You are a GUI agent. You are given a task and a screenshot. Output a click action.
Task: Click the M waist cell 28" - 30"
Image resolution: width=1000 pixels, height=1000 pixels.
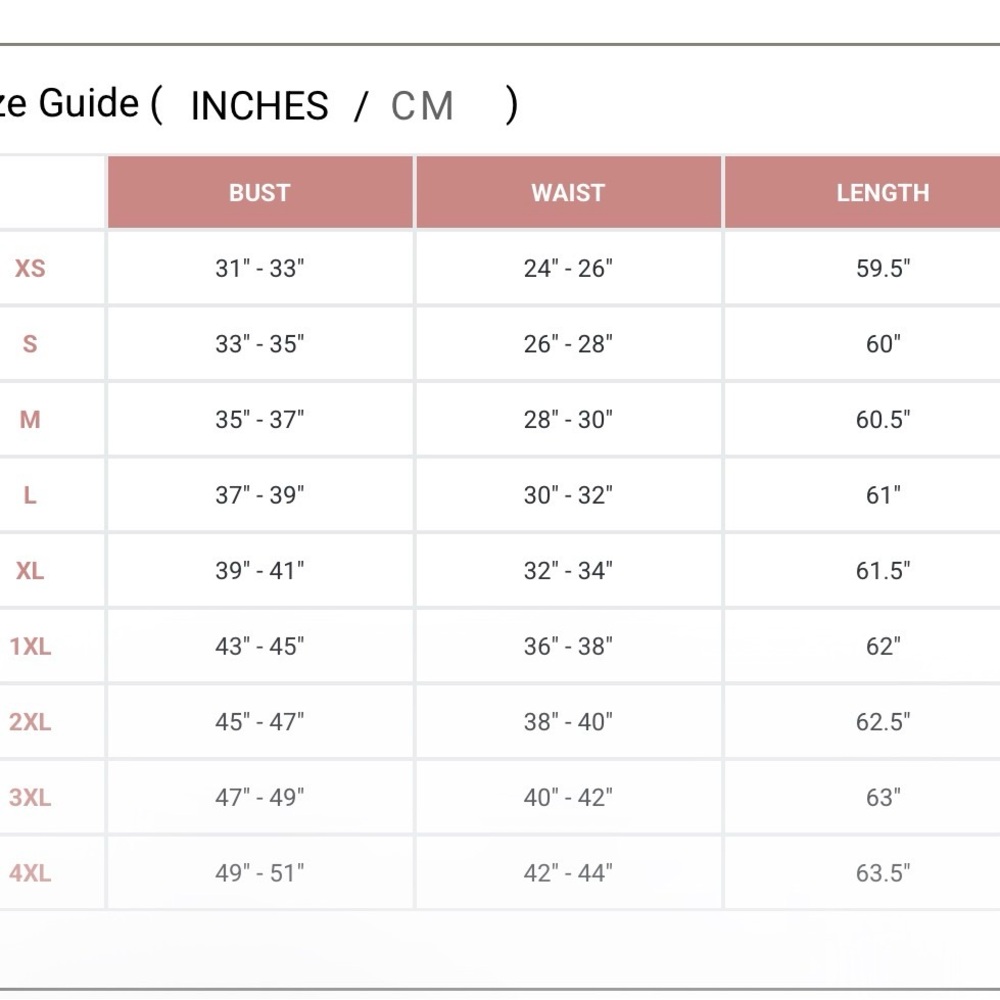(568, 419)
